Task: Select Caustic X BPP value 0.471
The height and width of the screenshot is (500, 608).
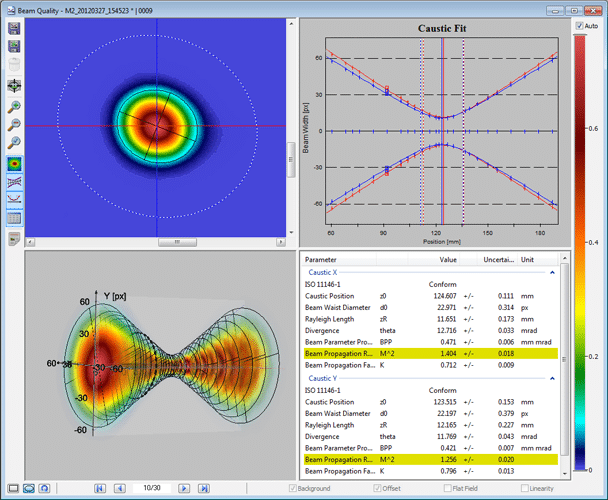Action: 449,342
